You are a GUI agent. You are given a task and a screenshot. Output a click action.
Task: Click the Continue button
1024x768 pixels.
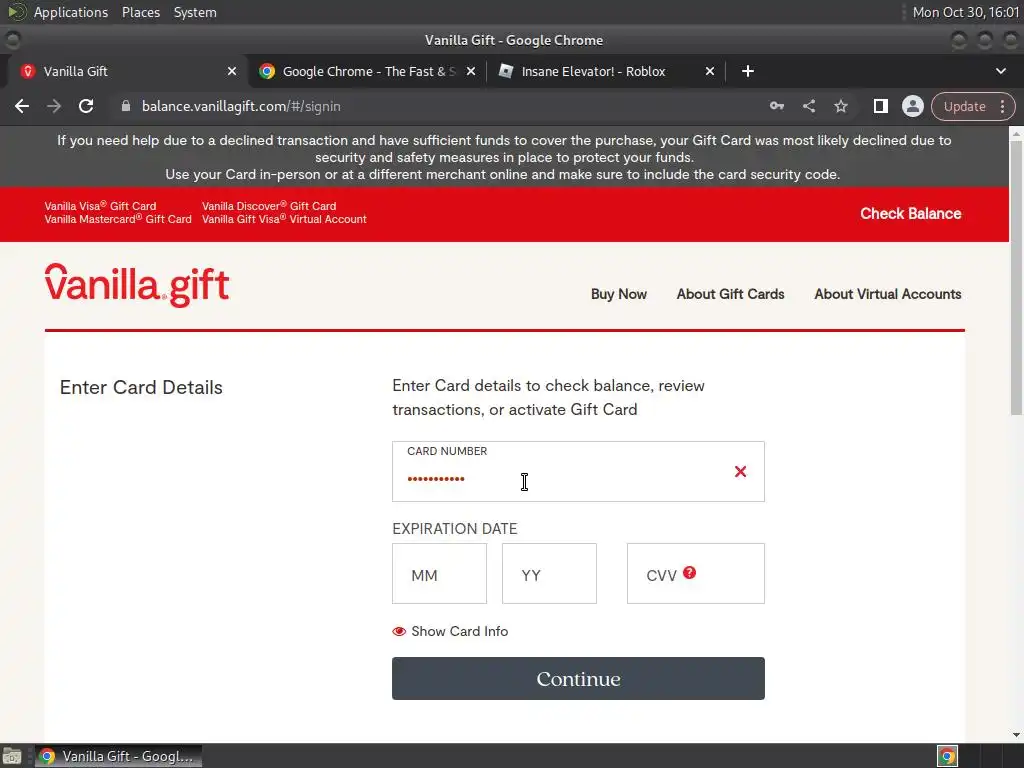[x=578, y=679]
